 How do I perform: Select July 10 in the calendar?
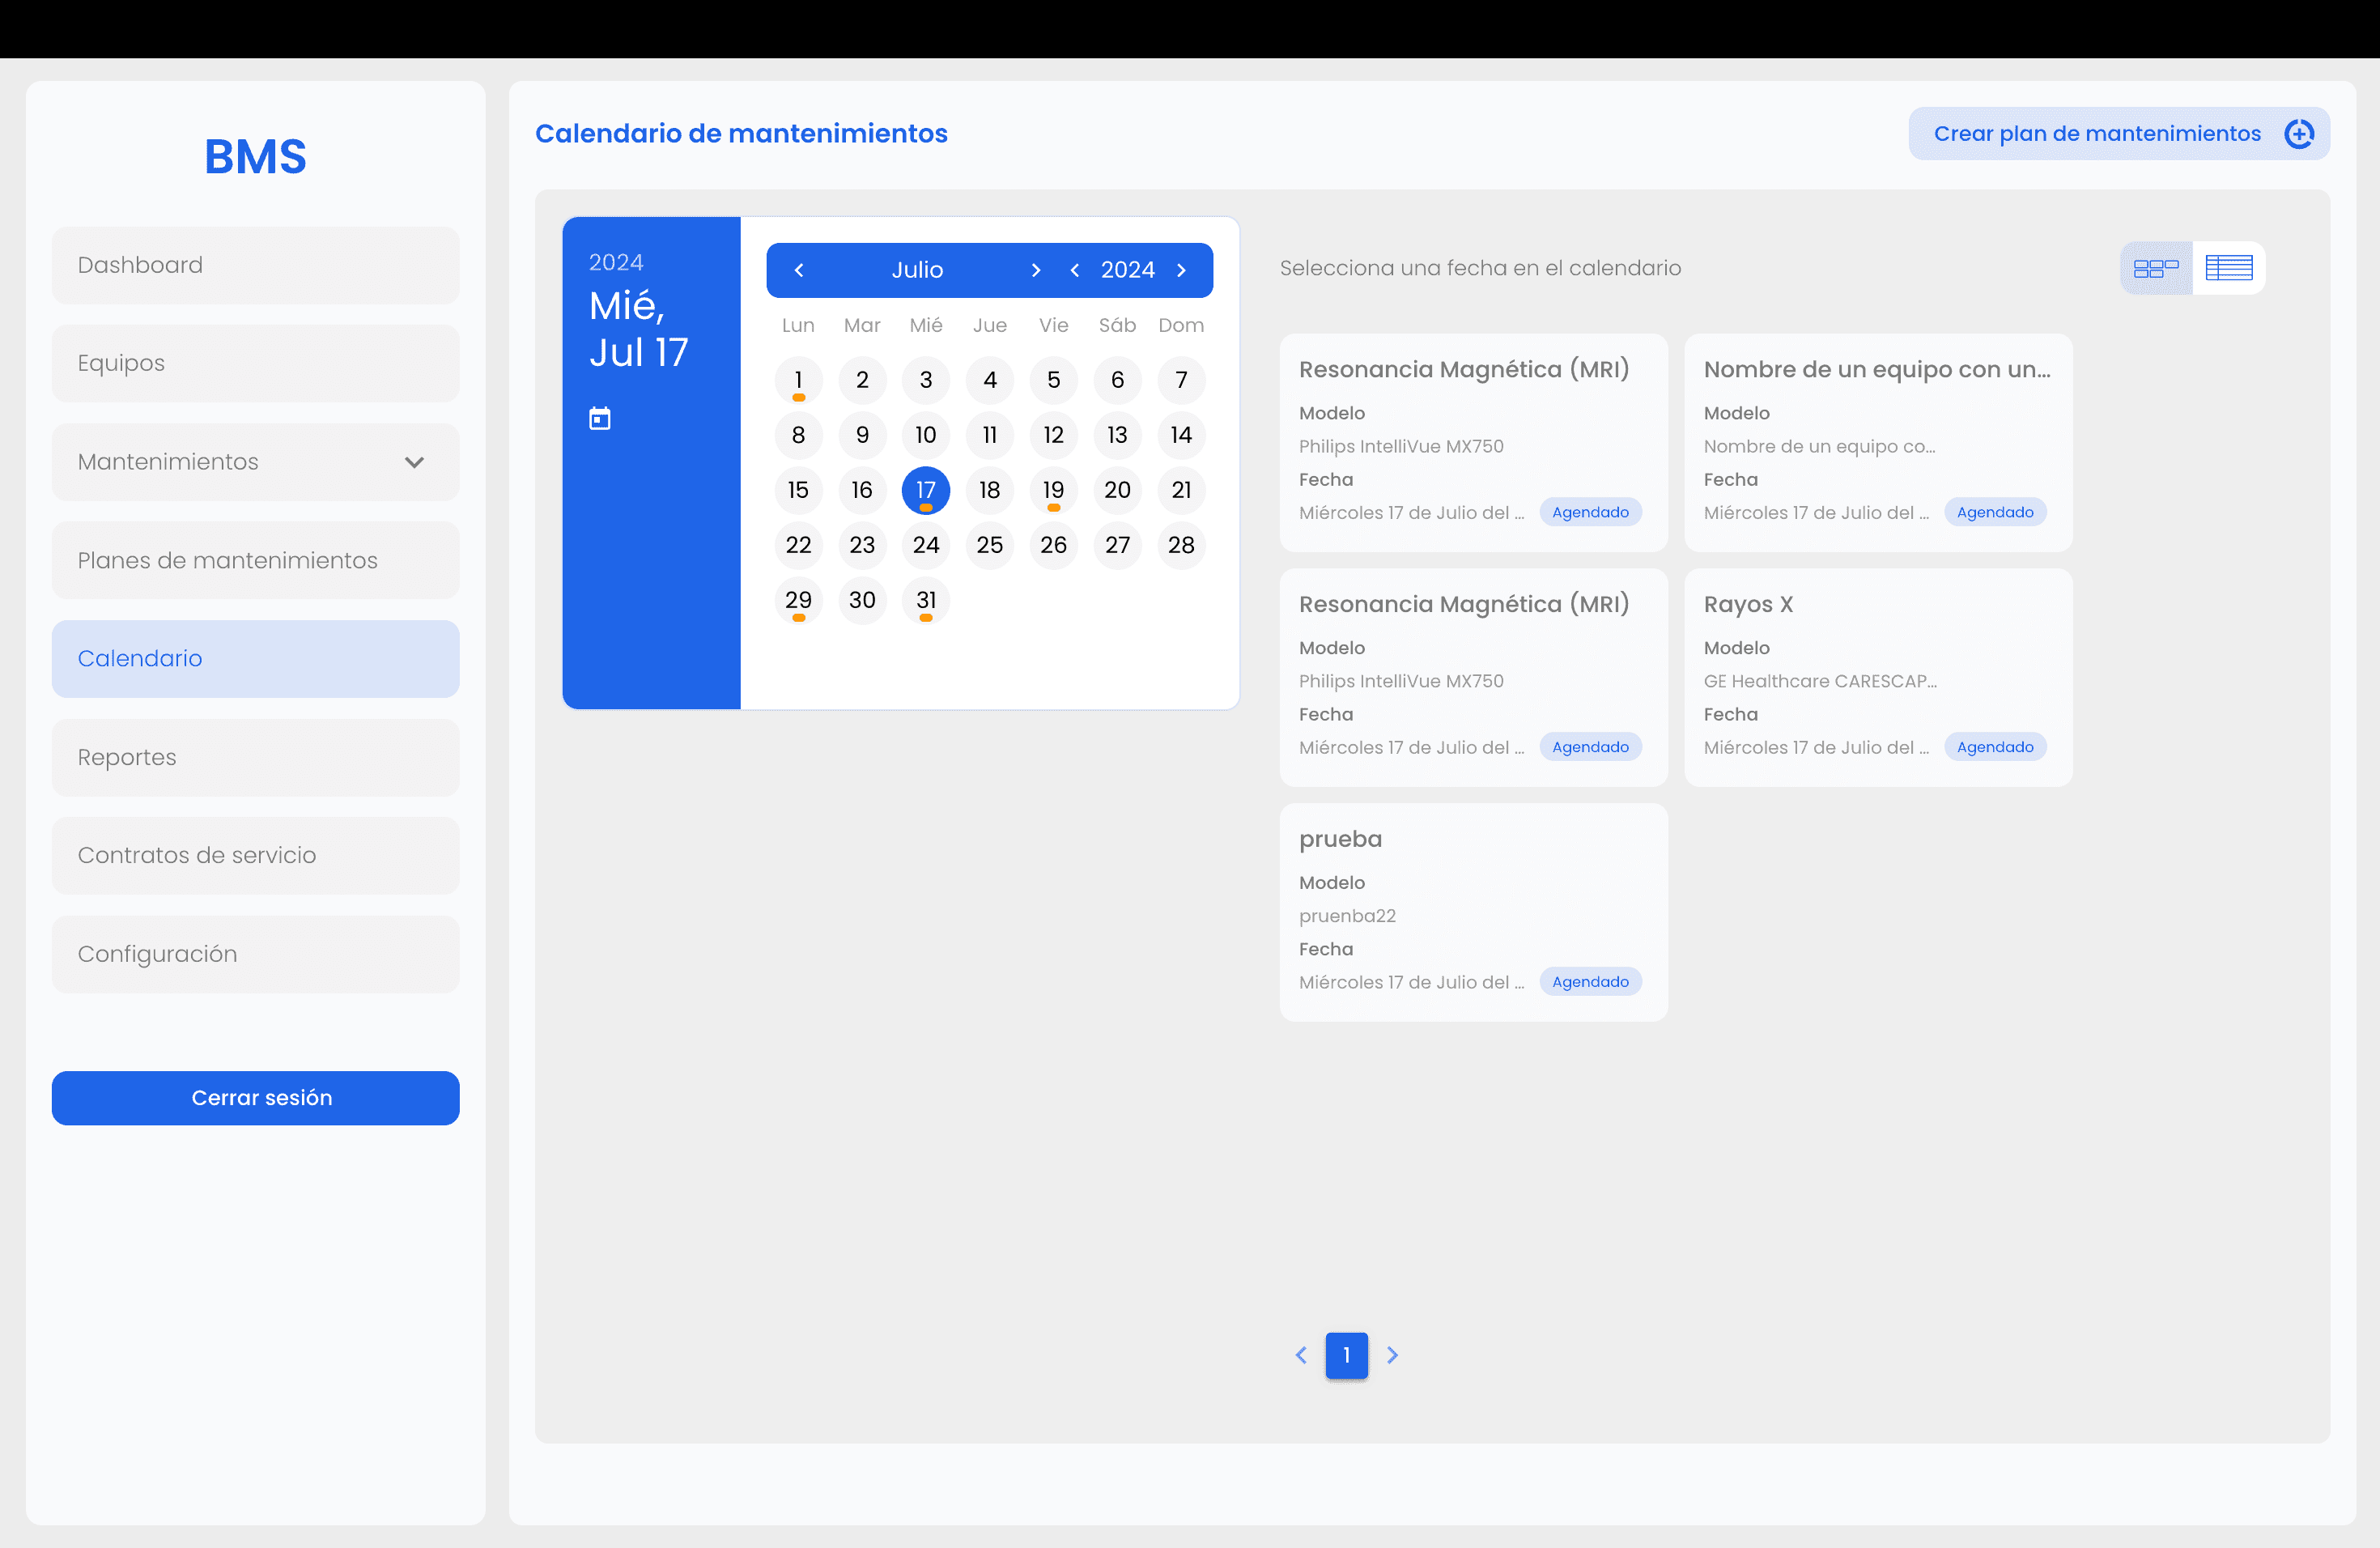926,435
